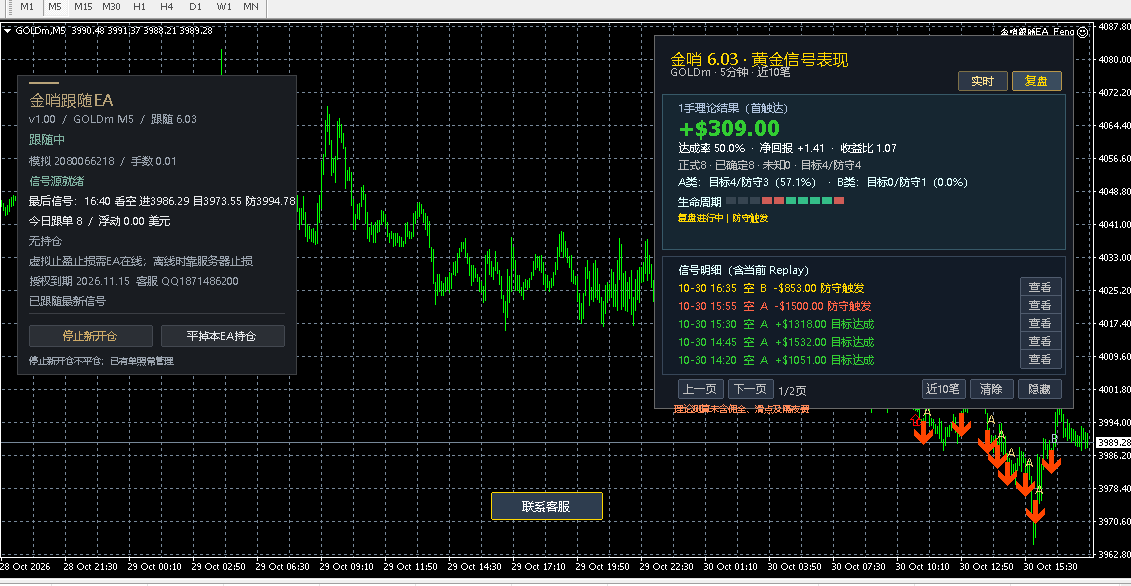Click the lowest red down-arrow signal marker

pos(1036,512)
